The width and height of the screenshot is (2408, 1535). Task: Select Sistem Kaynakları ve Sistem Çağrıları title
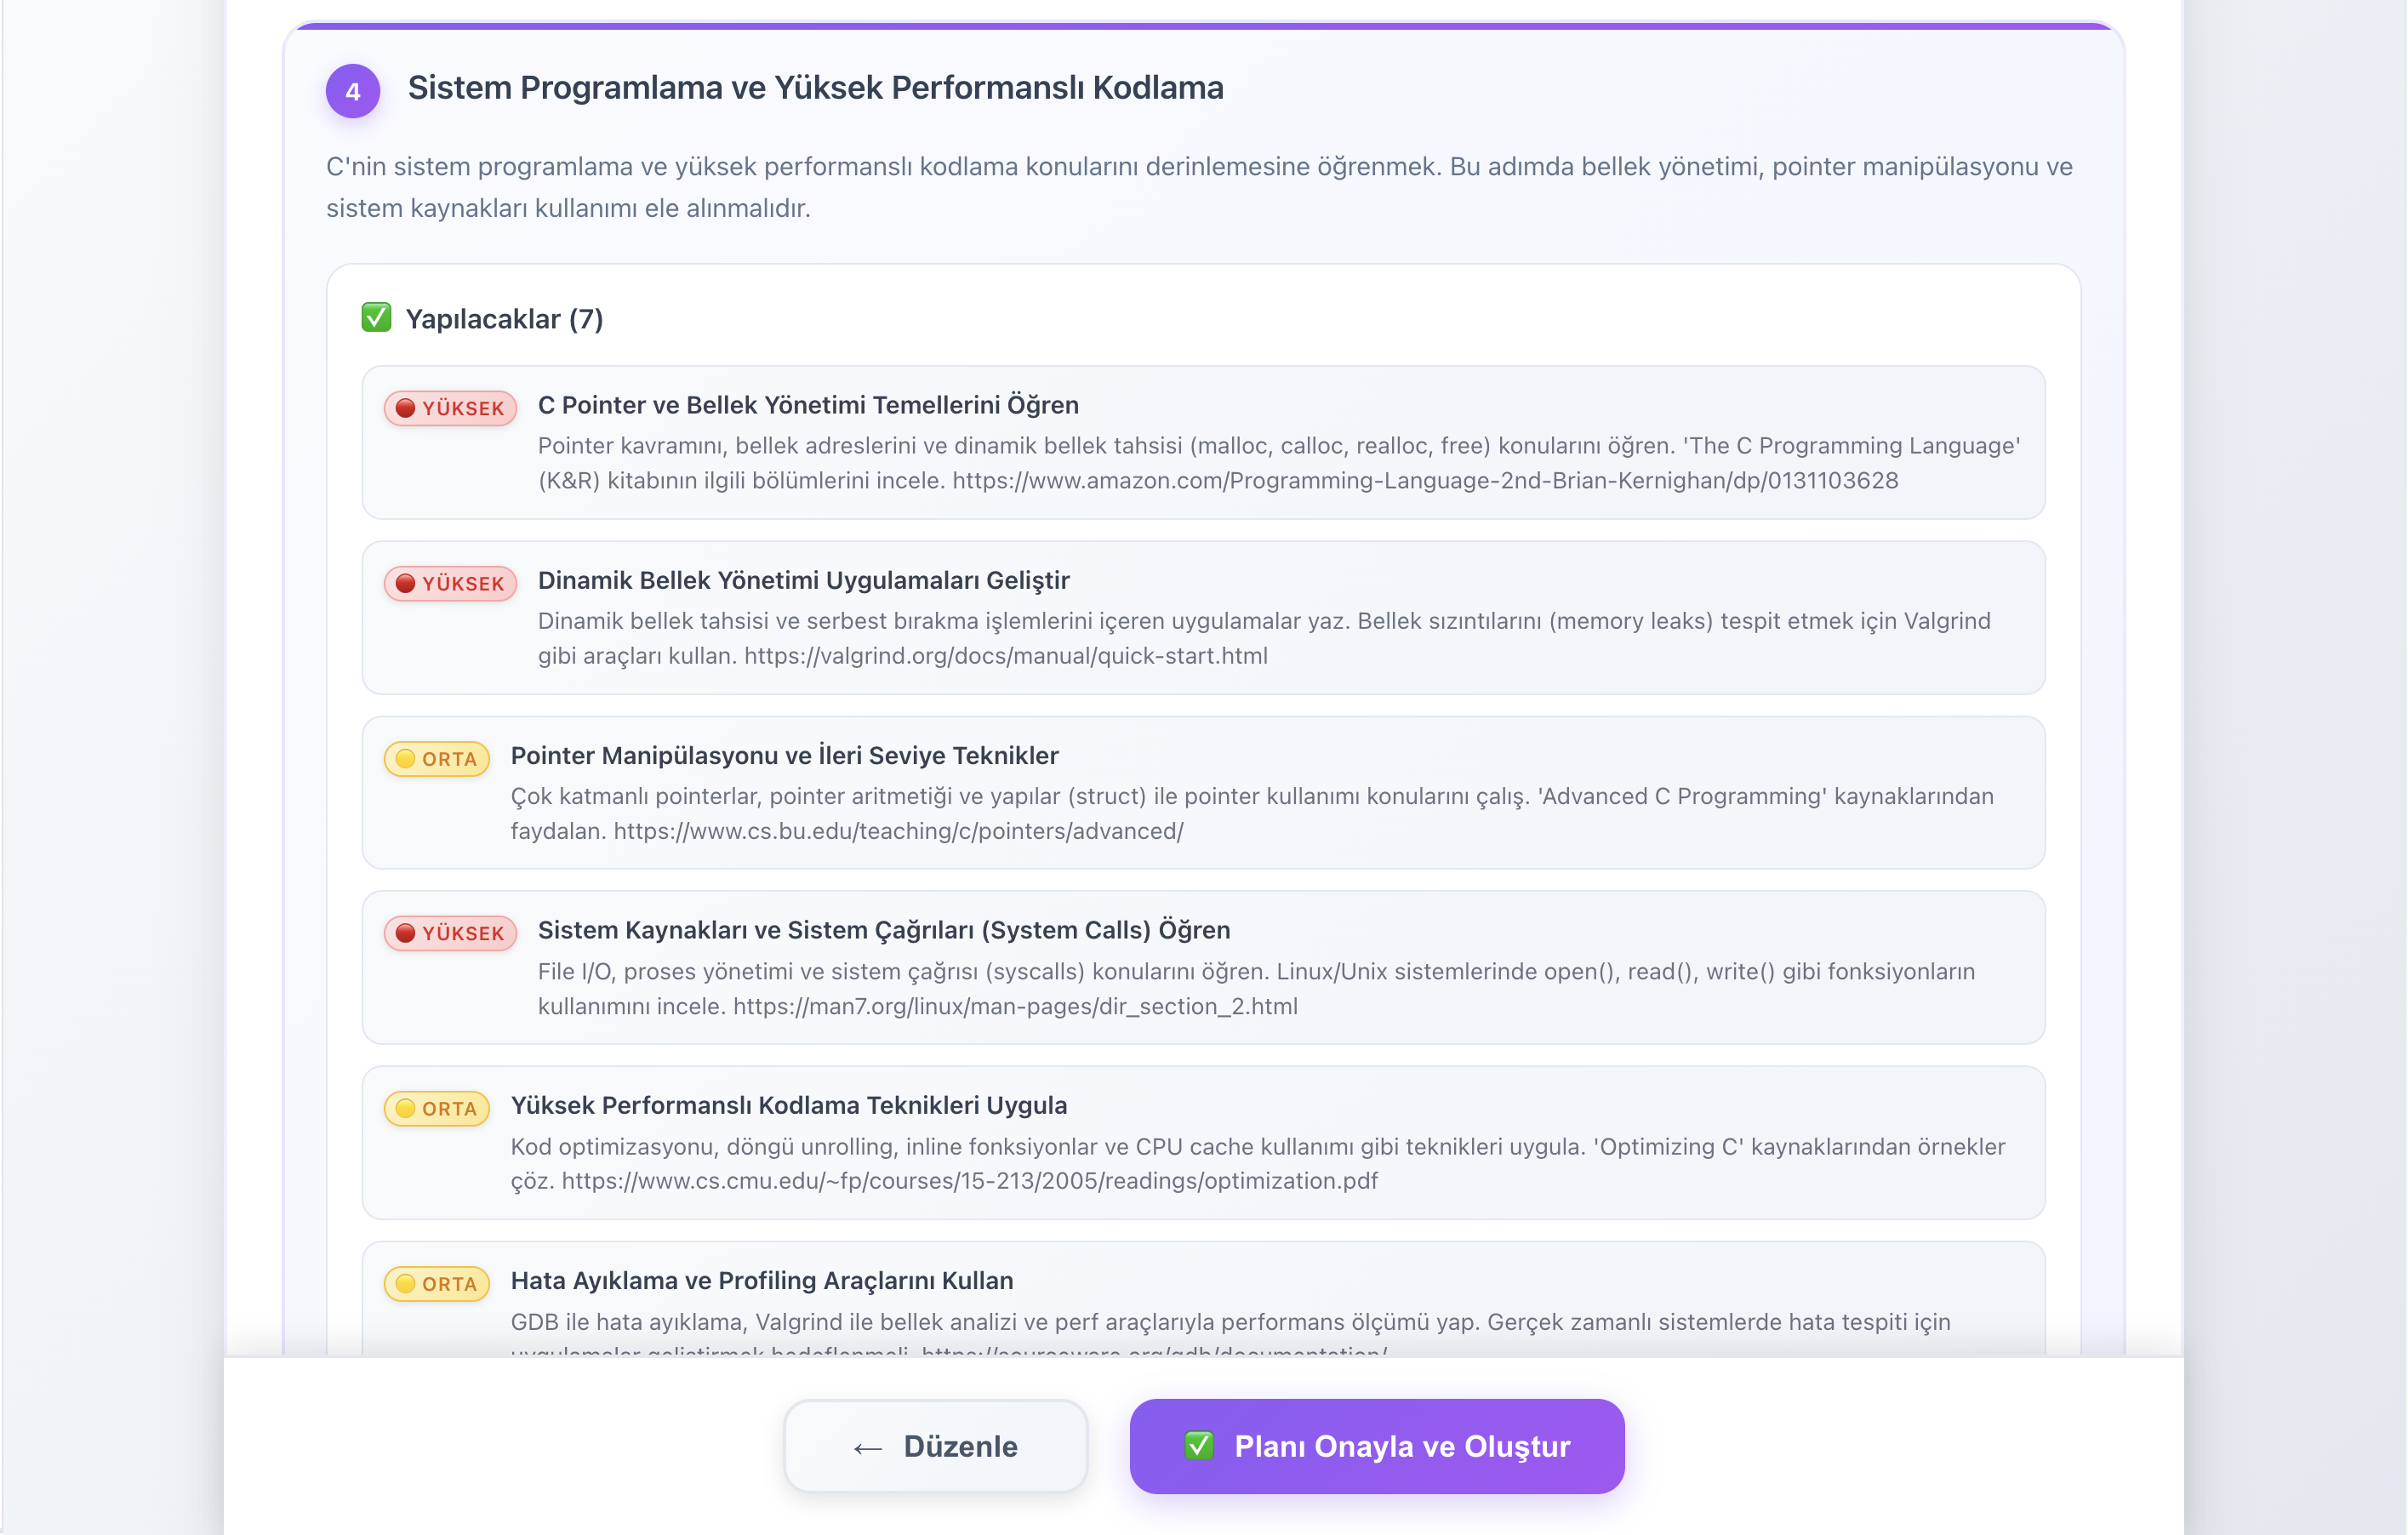pyautogui.click(x=883, y=930)
